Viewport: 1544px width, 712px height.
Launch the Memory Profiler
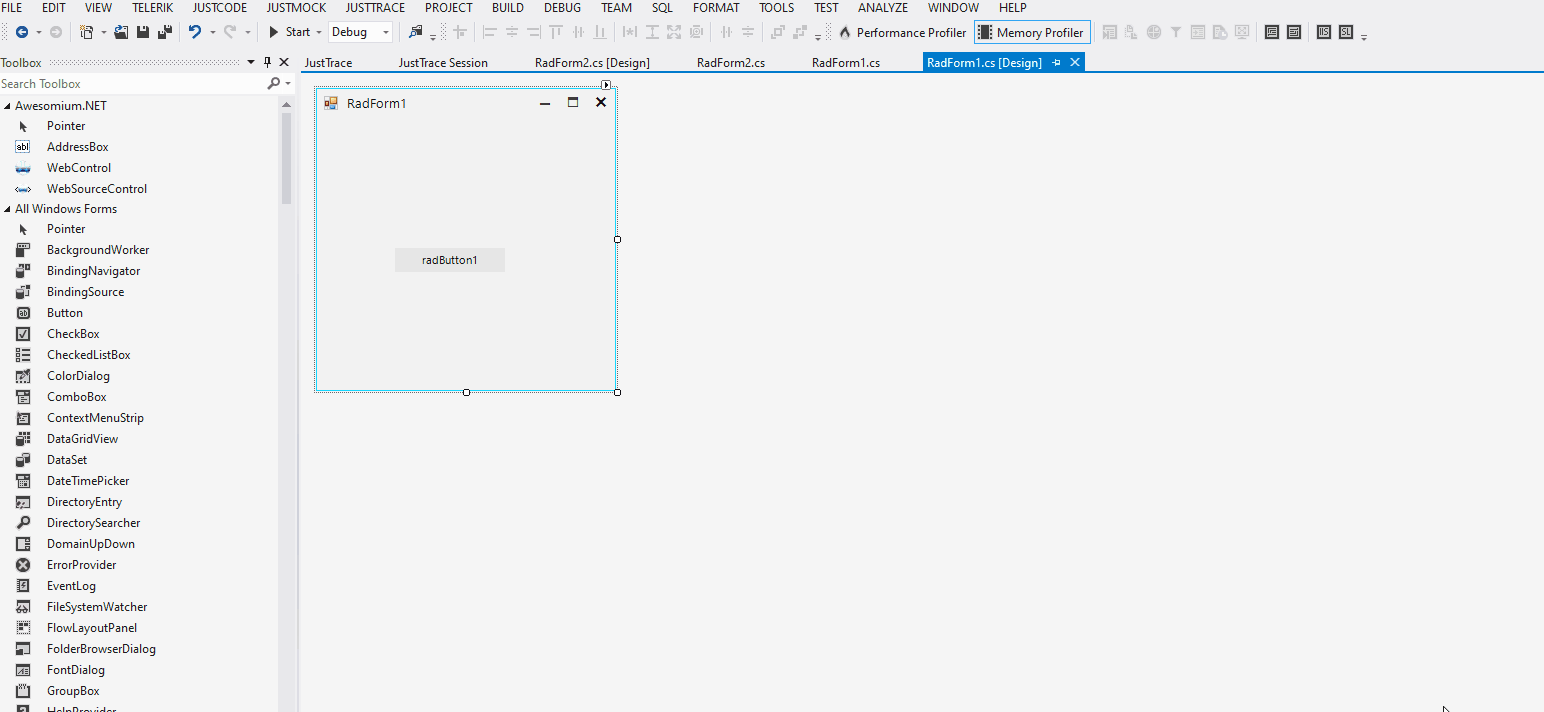coord(1032,32)
